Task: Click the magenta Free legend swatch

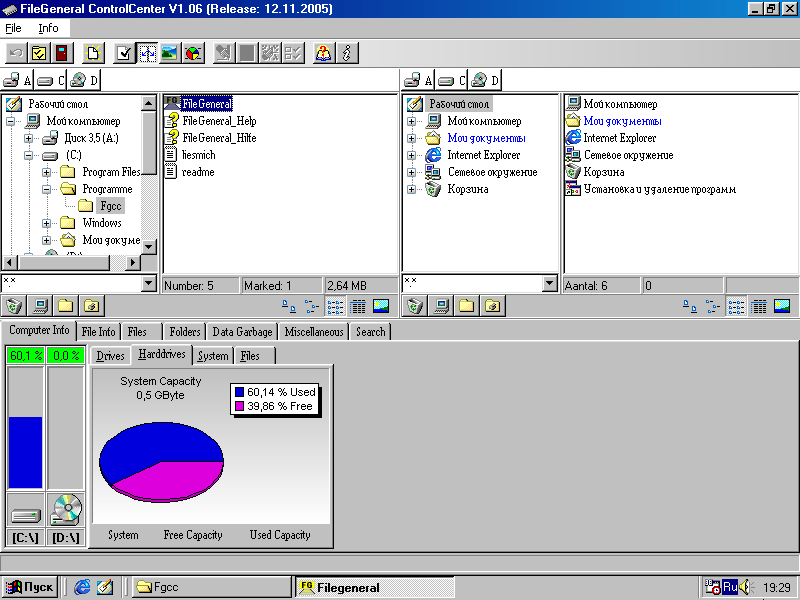Action: [239, 406]
